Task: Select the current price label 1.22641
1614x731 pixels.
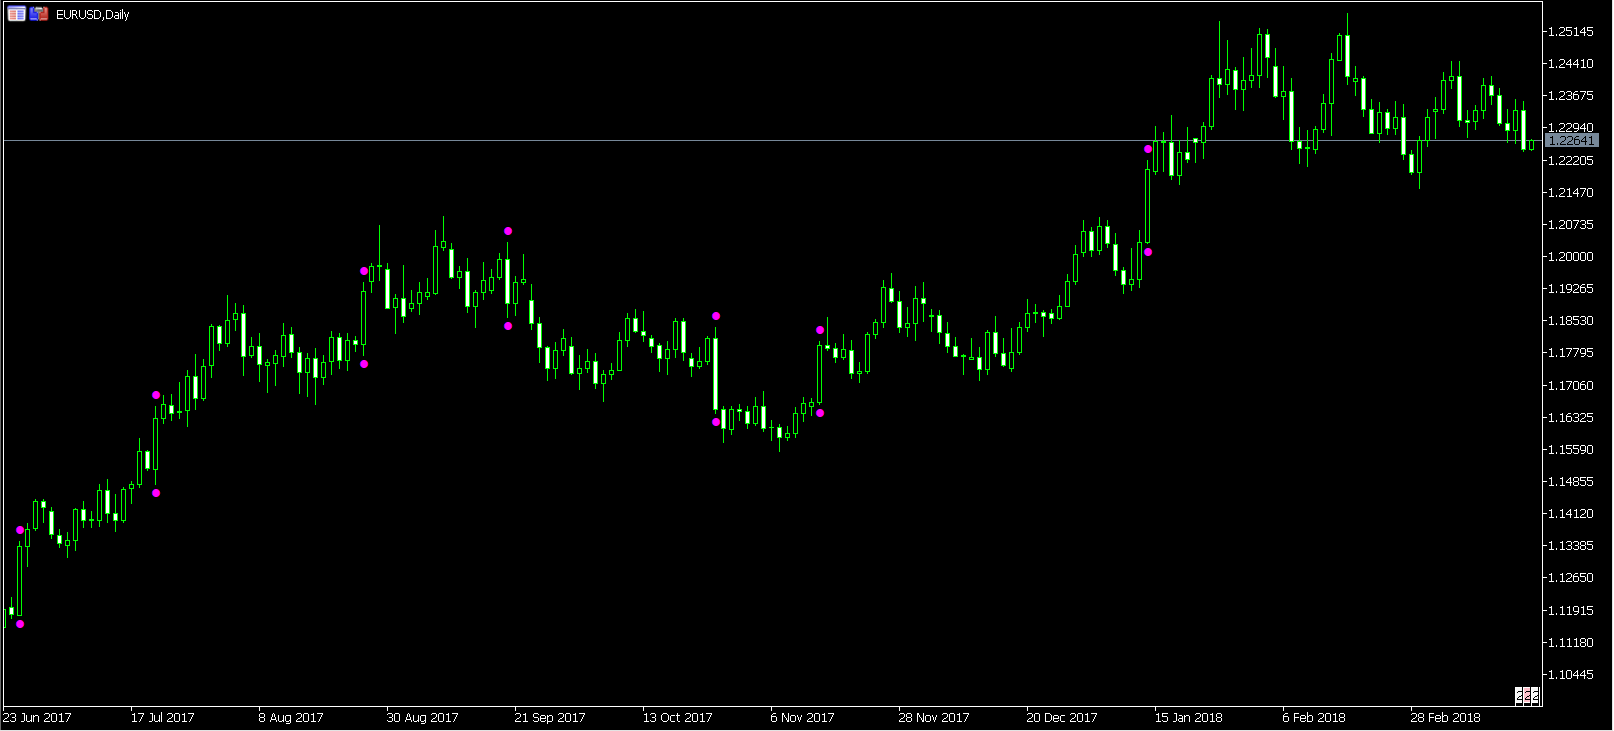Action: tap(1571, 141)
